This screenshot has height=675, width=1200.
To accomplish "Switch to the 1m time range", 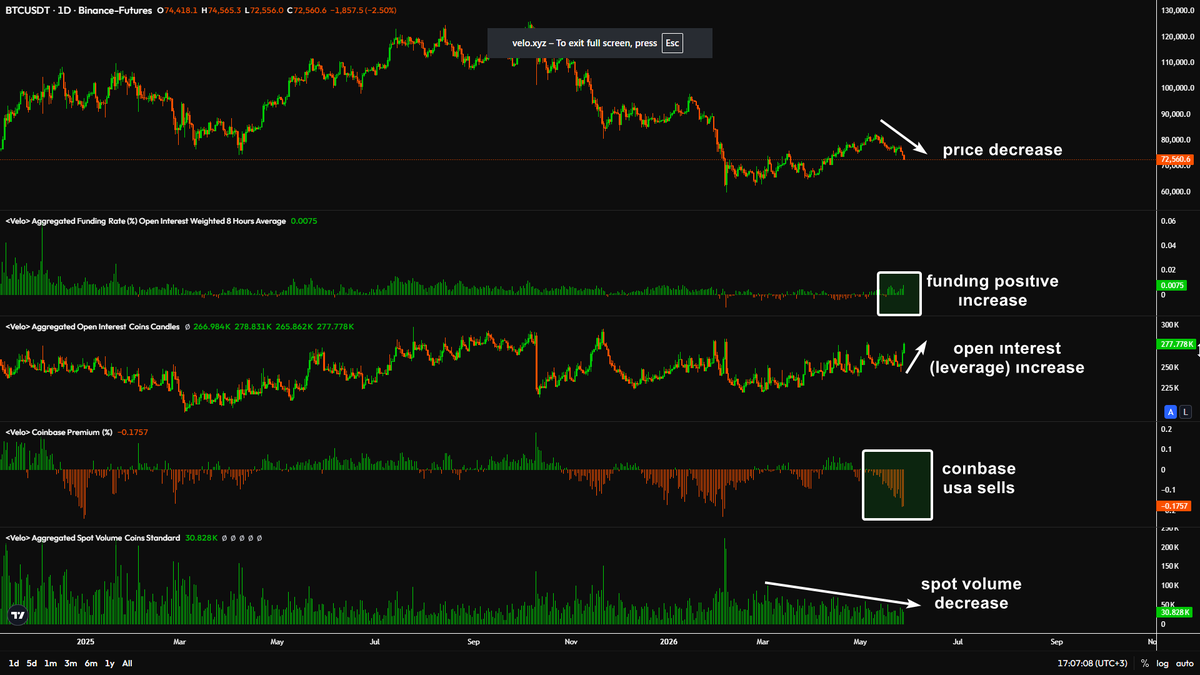I will coord(51,663).
